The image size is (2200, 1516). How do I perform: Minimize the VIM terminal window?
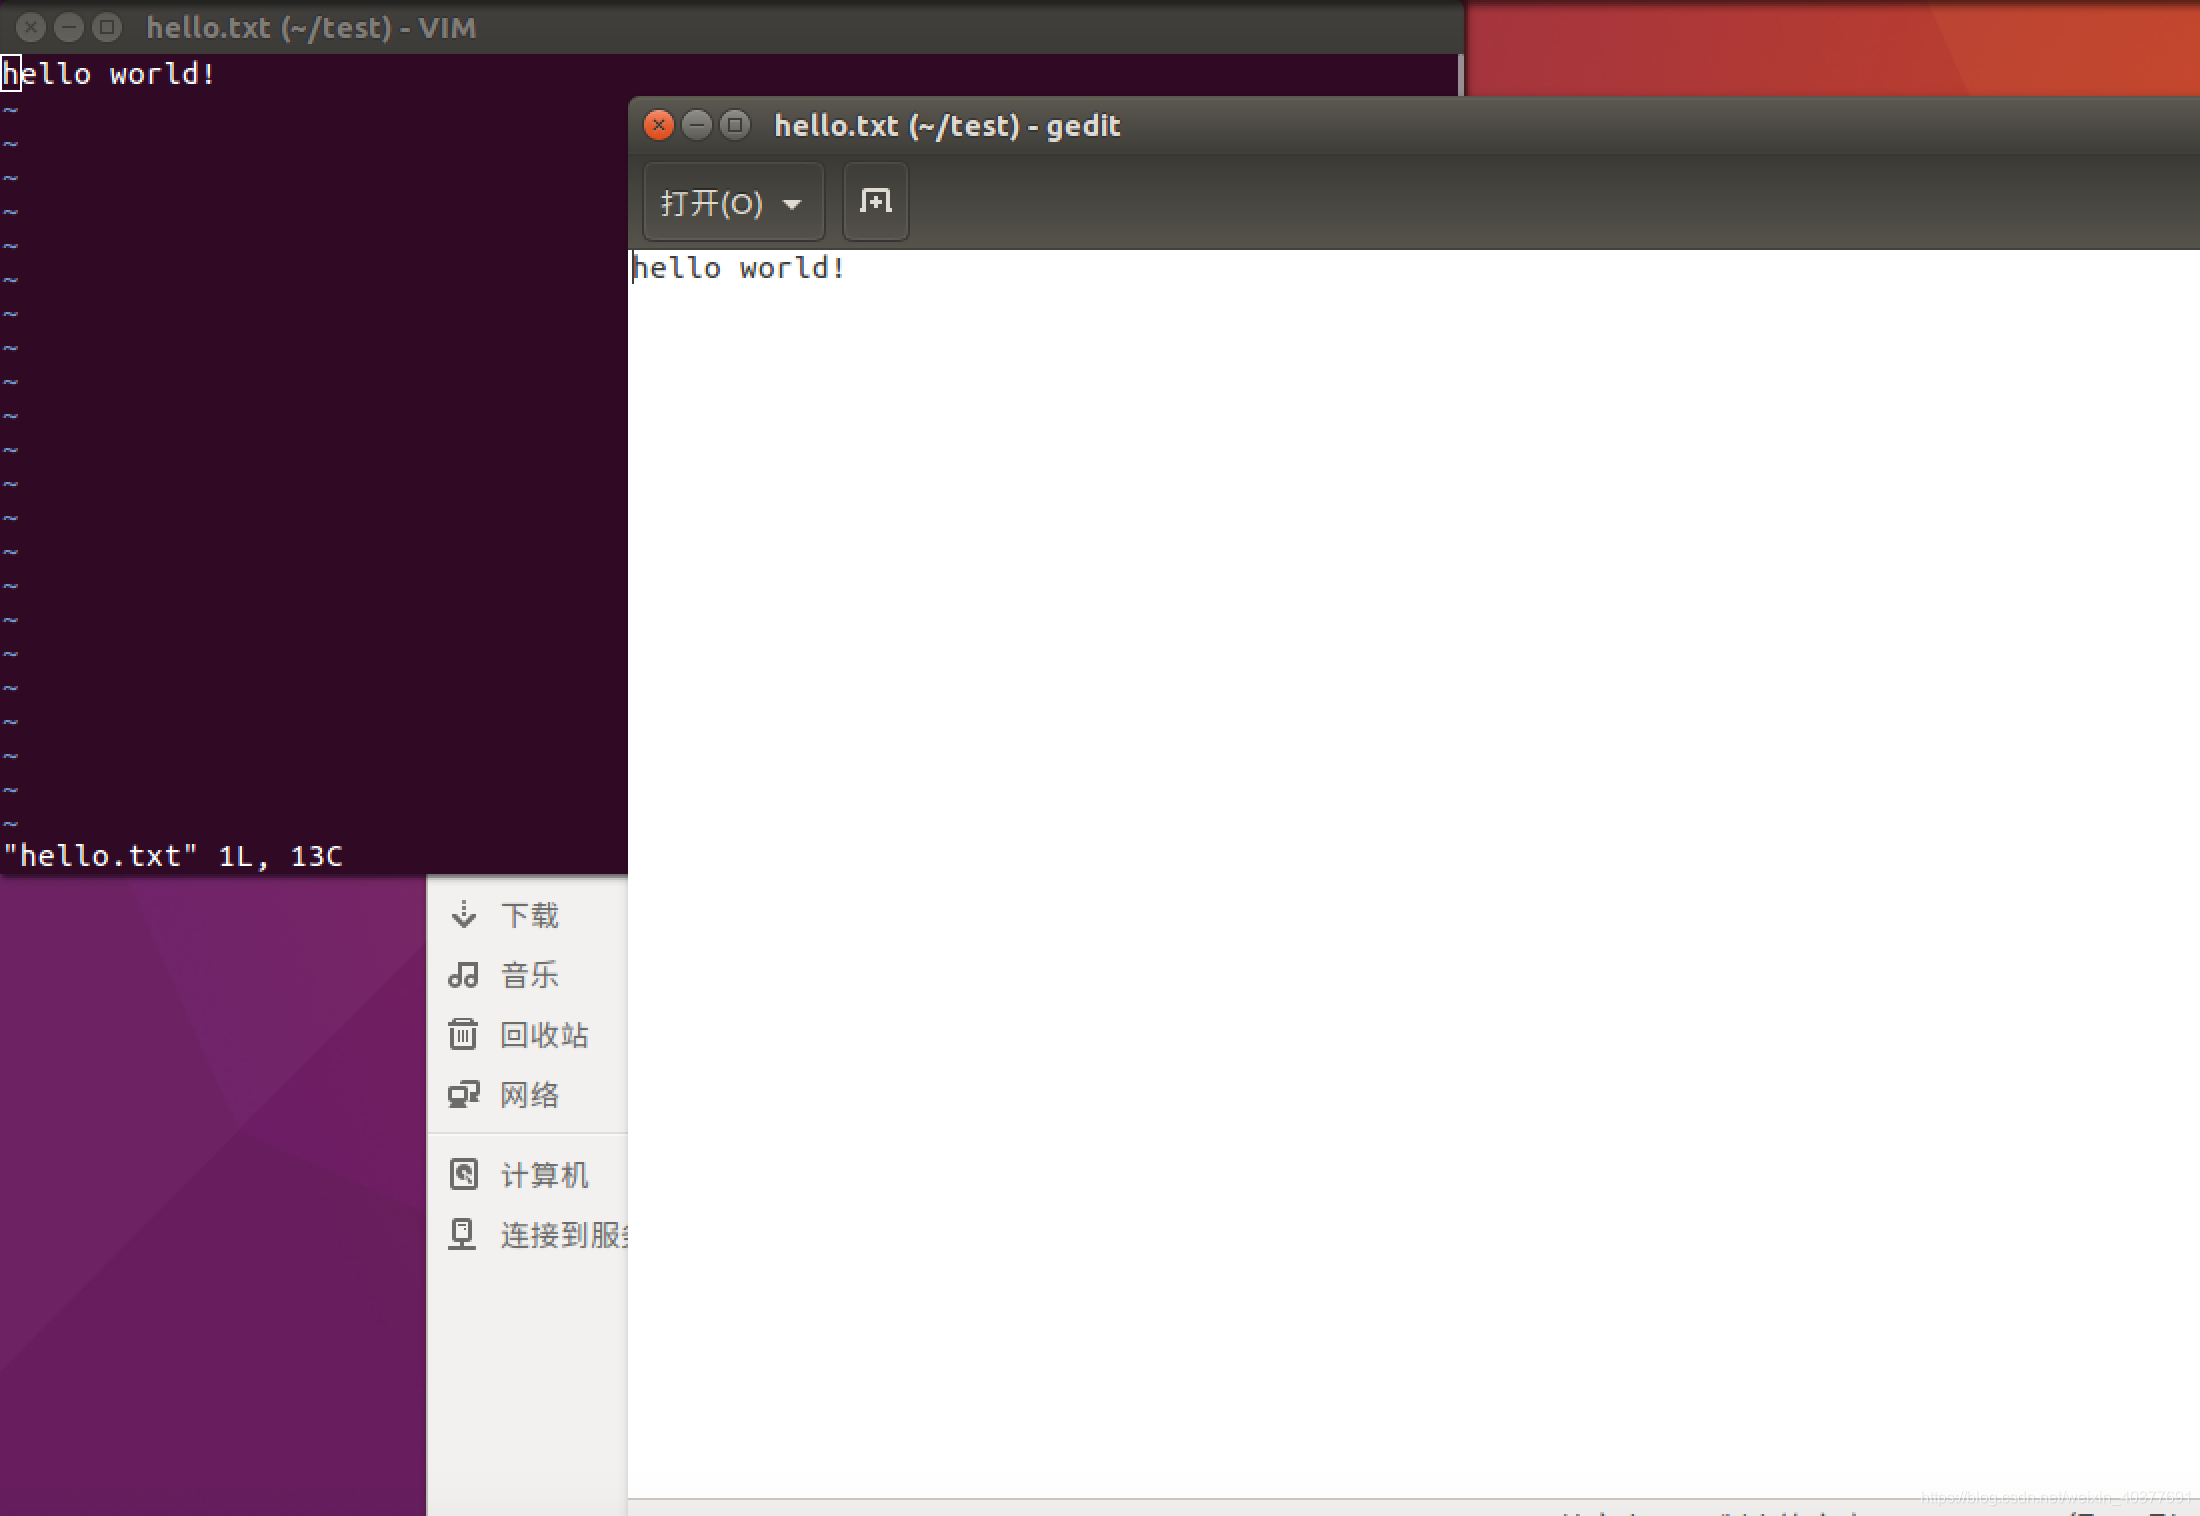point(69,27)
